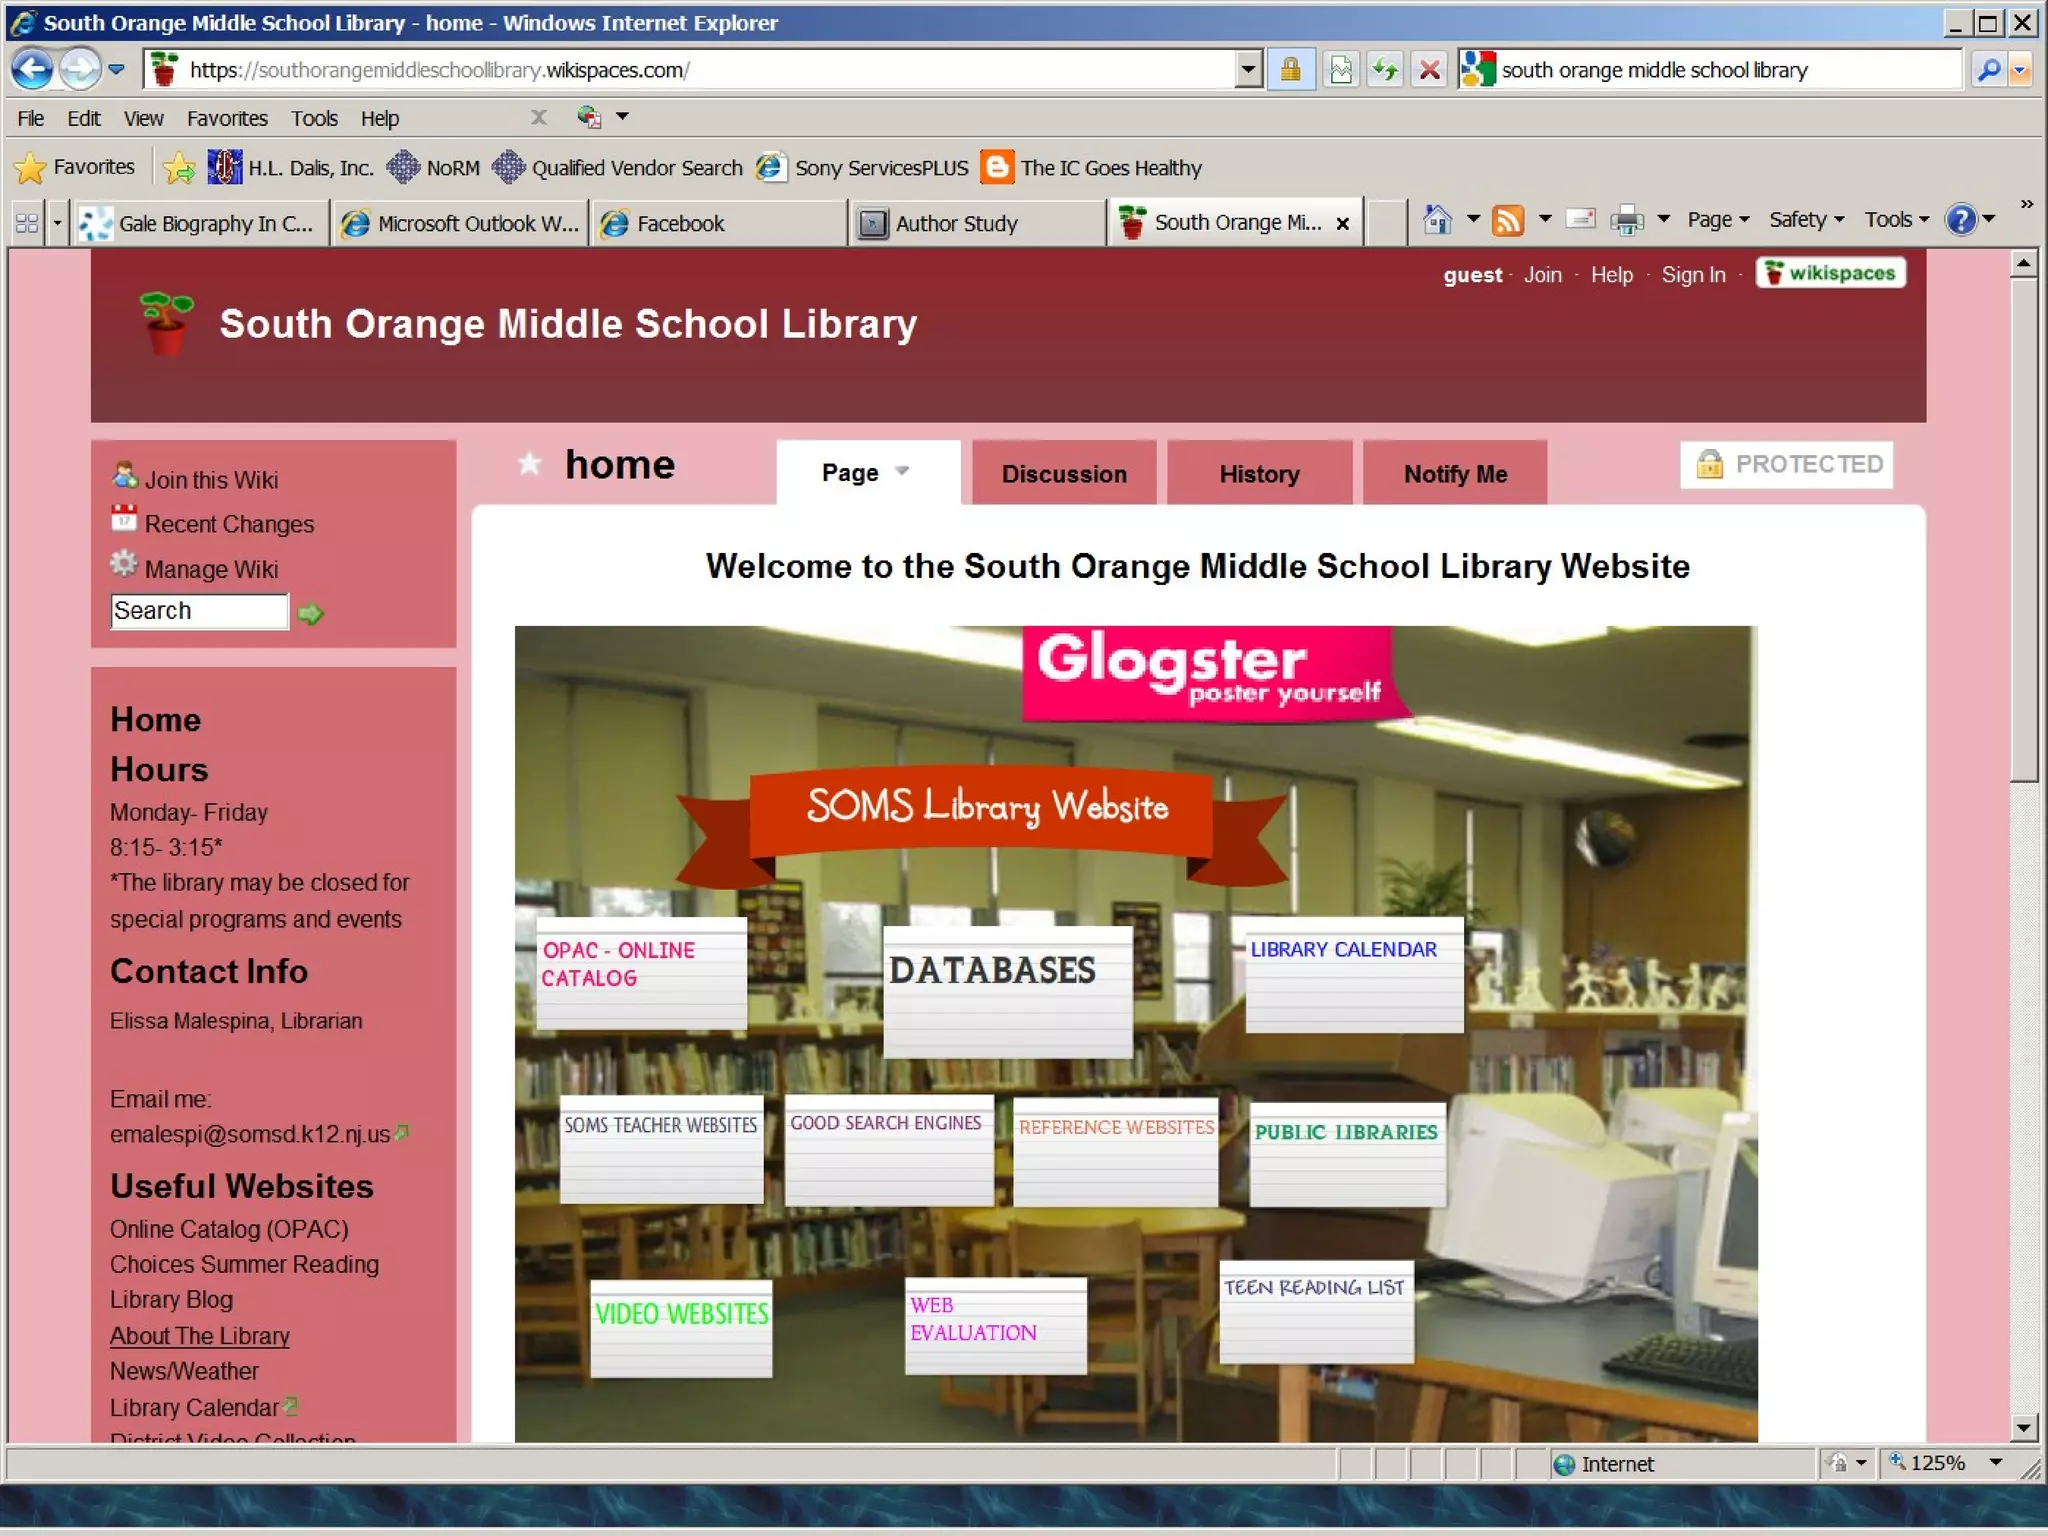The image size is (2048, 1536).
Task: Click the IE back navigation arrow
Action: coord(32,70)
